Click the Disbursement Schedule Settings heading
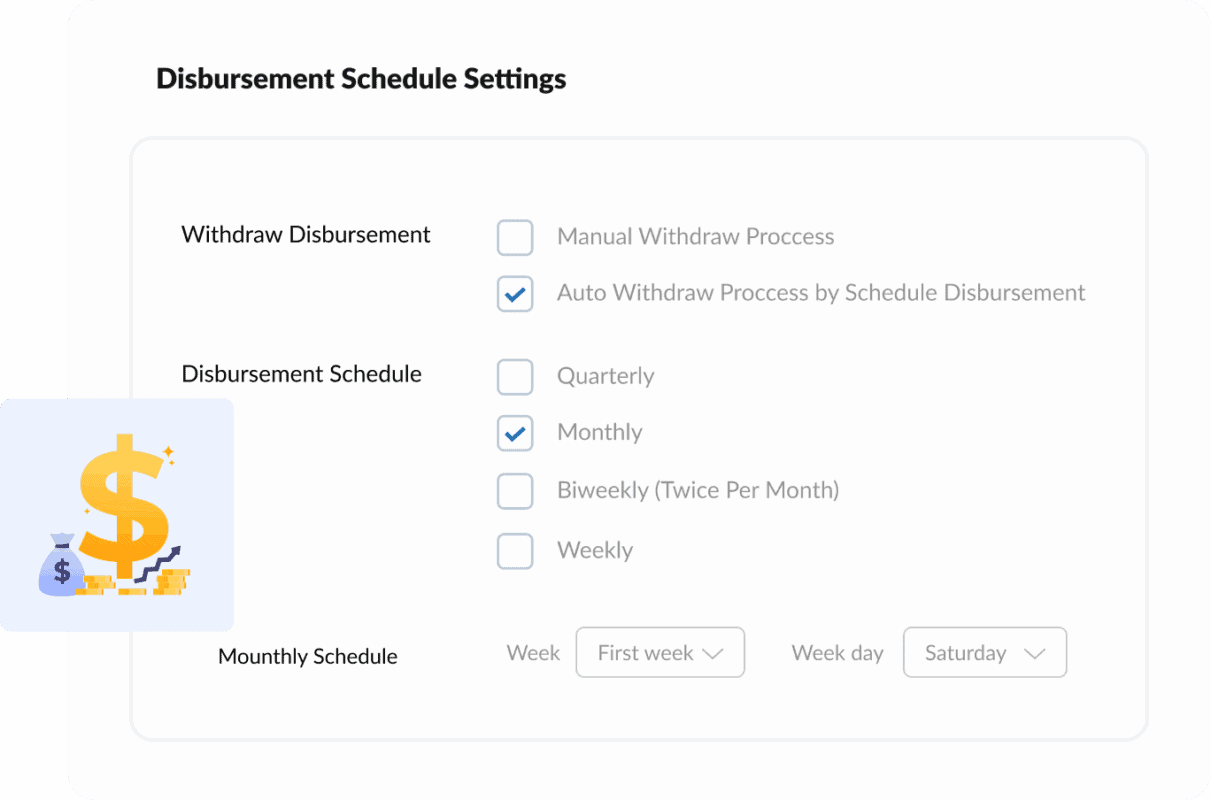The width and height of the screenshot is (1211, 800). pos(361,79)
